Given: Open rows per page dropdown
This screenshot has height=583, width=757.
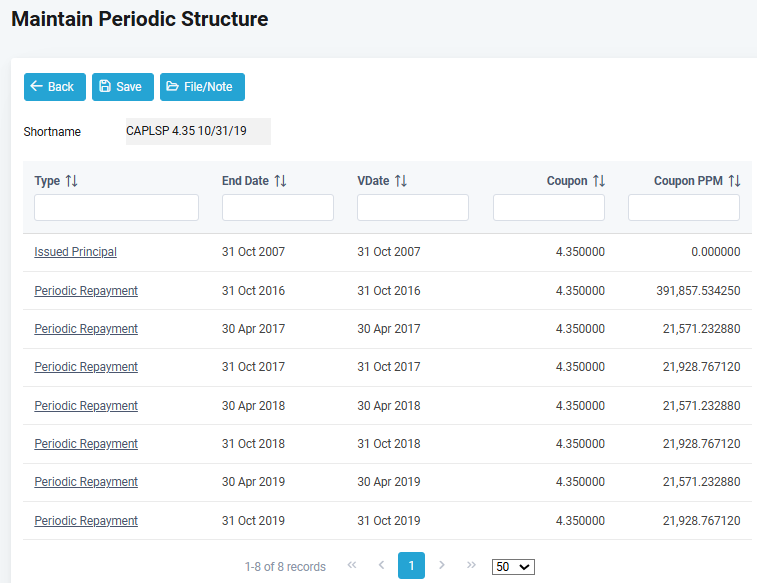Looking at the screenshot, I should (513, 567).
